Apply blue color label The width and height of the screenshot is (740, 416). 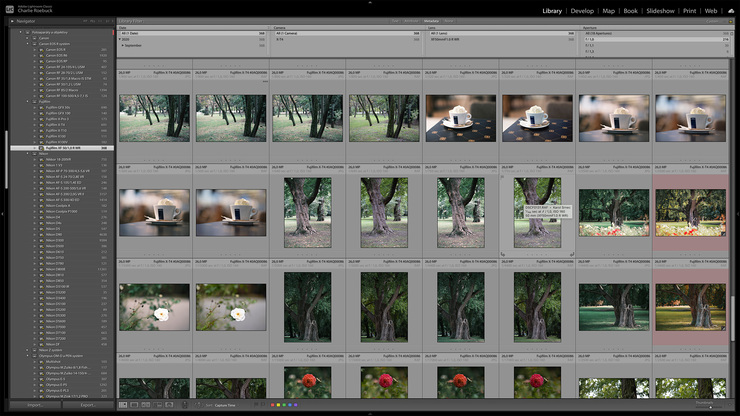289,405
